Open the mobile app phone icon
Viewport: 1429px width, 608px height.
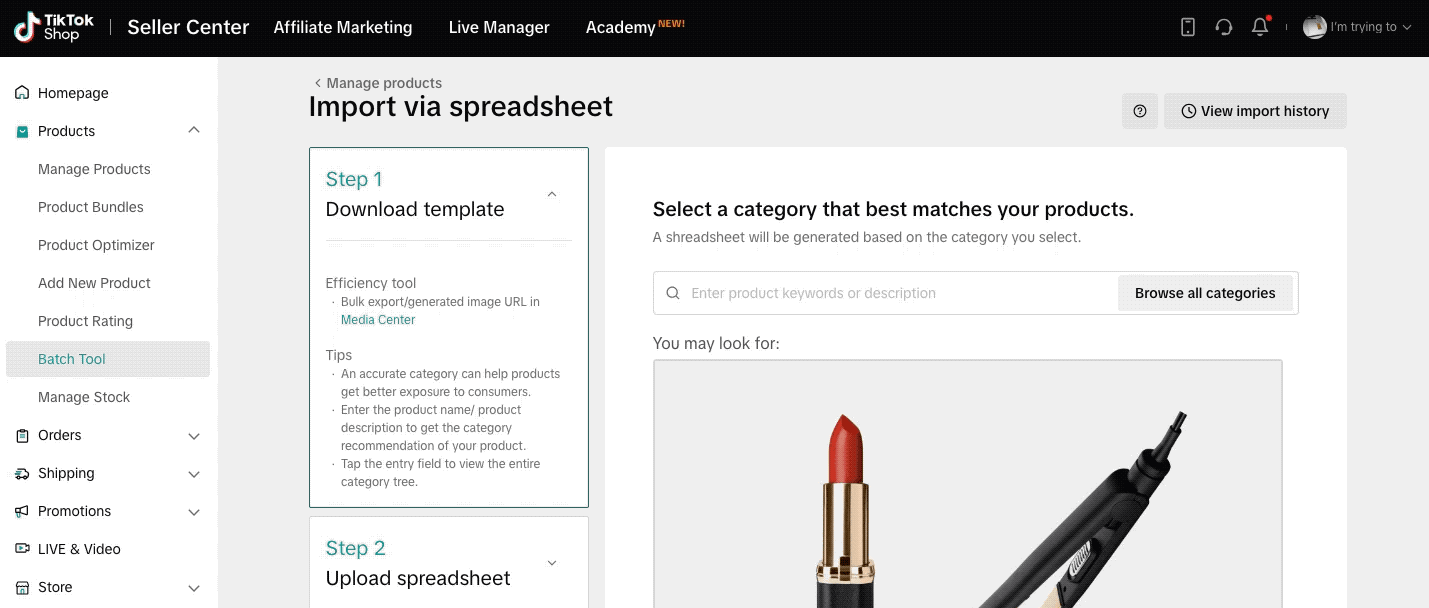tap(1188, 27)
